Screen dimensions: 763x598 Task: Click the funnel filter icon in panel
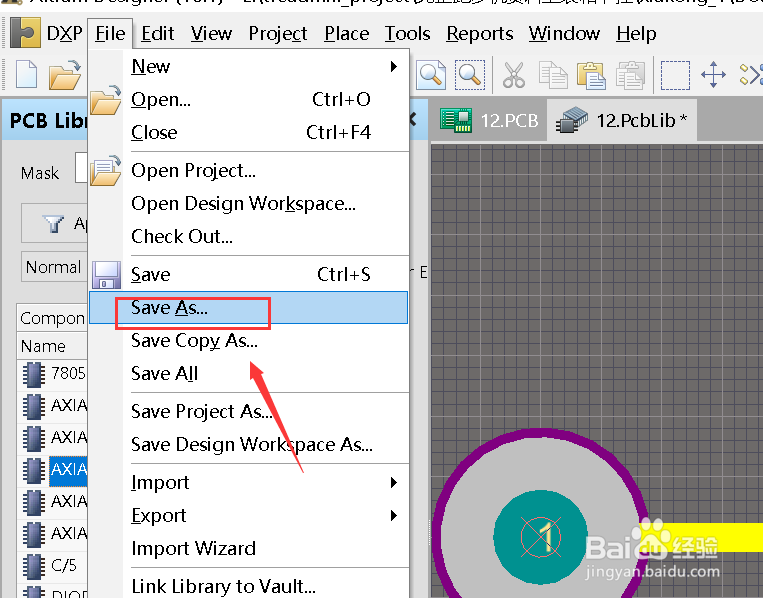(53, 224)
